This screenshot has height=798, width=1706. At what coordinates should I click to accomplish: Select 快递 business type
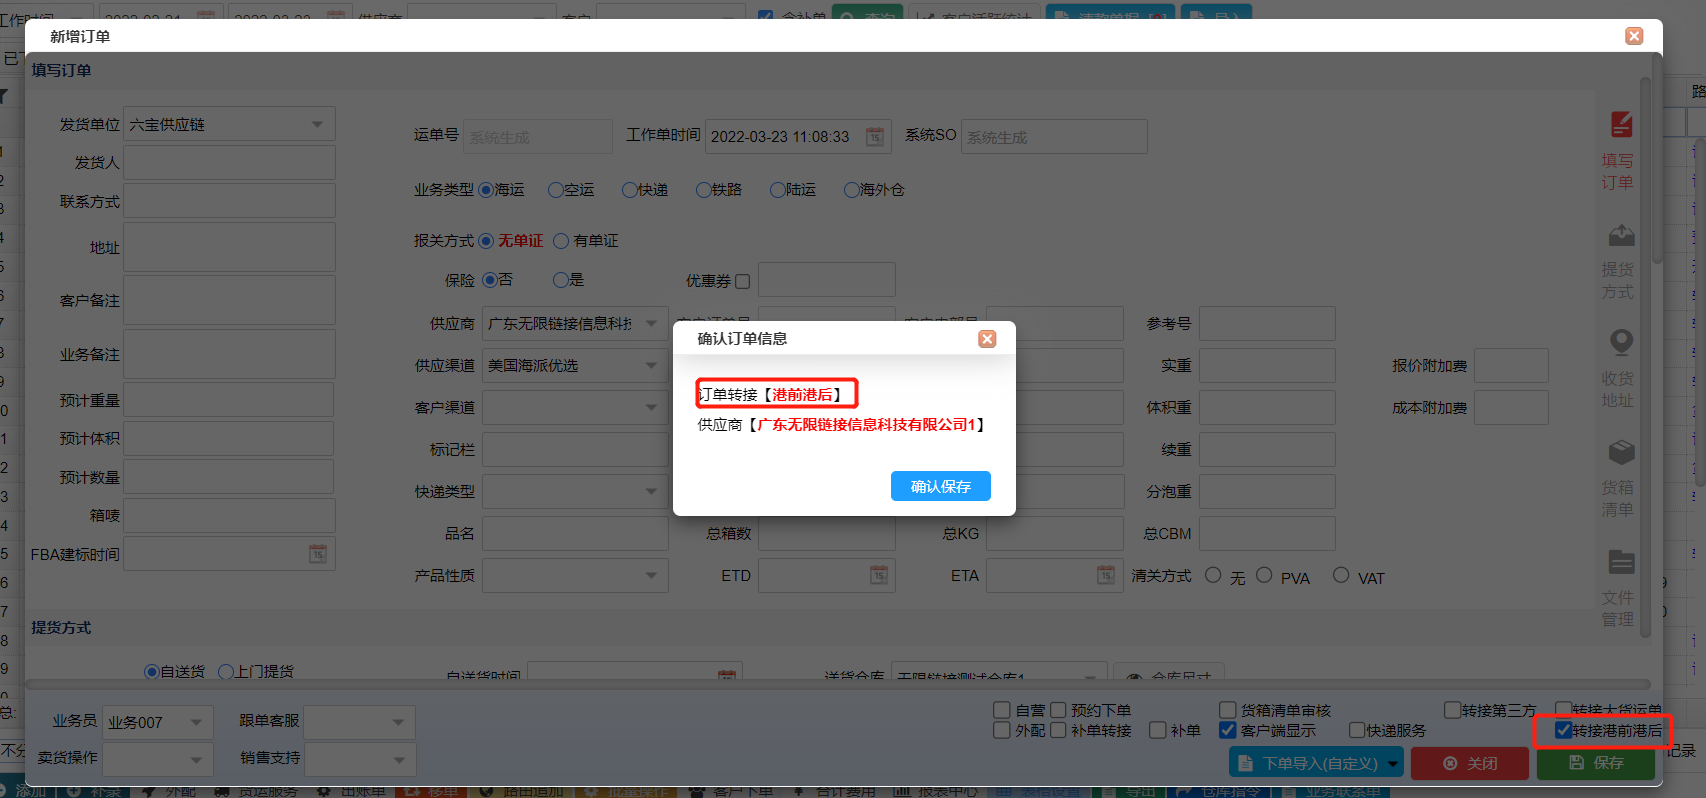(630, 190)
